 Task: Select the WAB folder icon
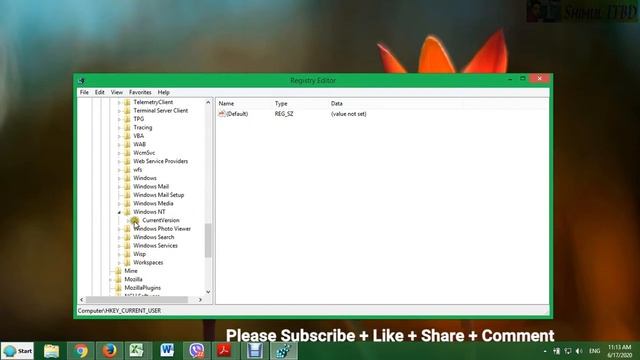point(127,144)
